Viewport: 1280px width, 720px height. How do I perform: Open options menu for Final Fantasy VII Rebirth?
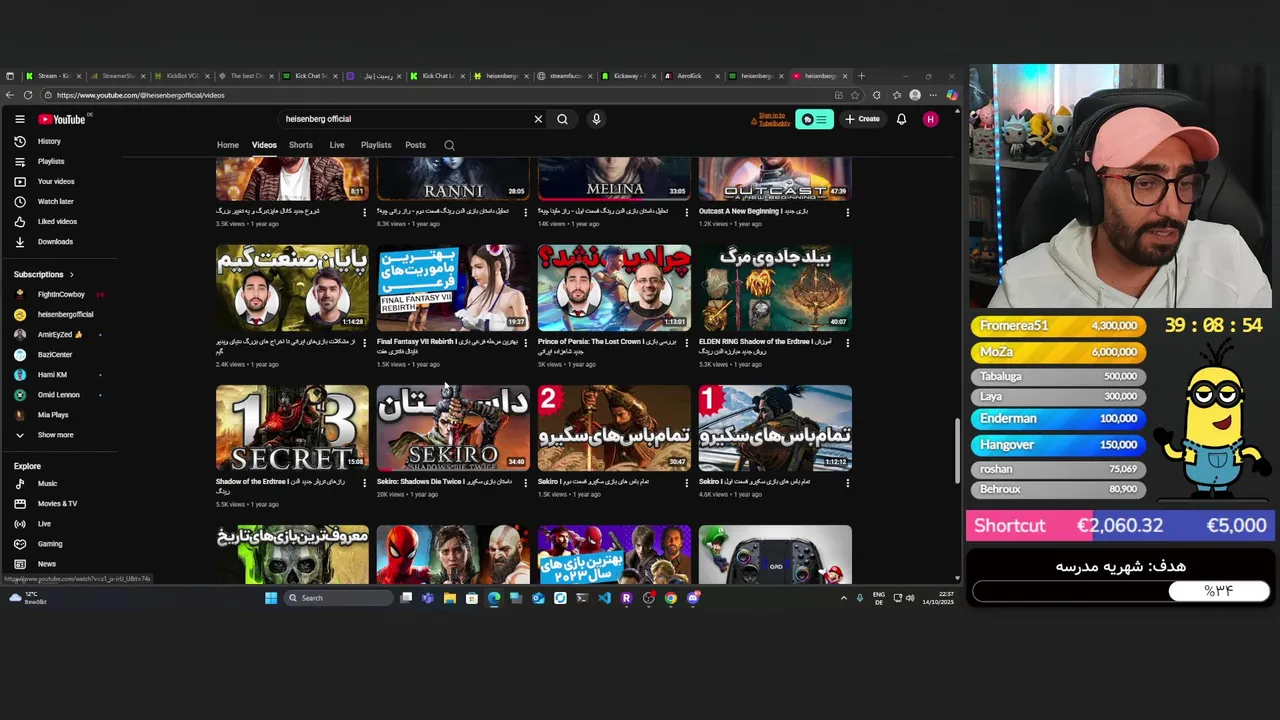[x=526, y=343]
